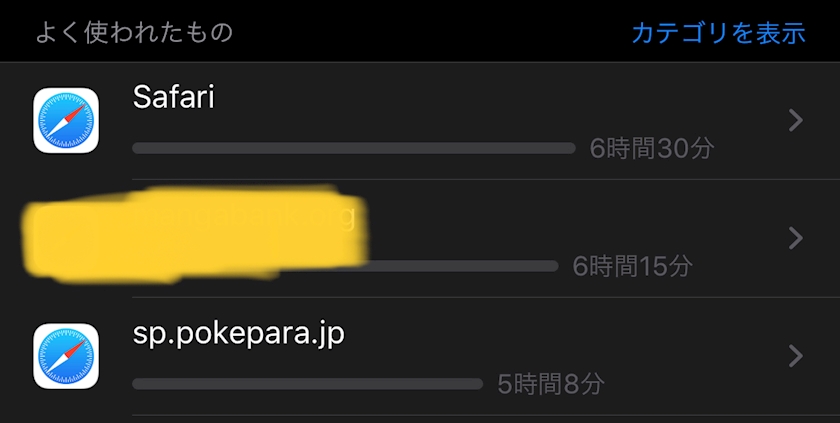Viewport: 840px width, 423px height.
Task: Tap the 6時間30分 duration text
Action: pos(651,148)
